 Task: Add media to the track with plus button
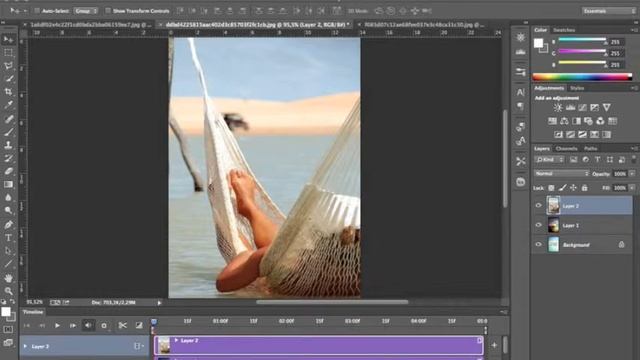point(494,345)
